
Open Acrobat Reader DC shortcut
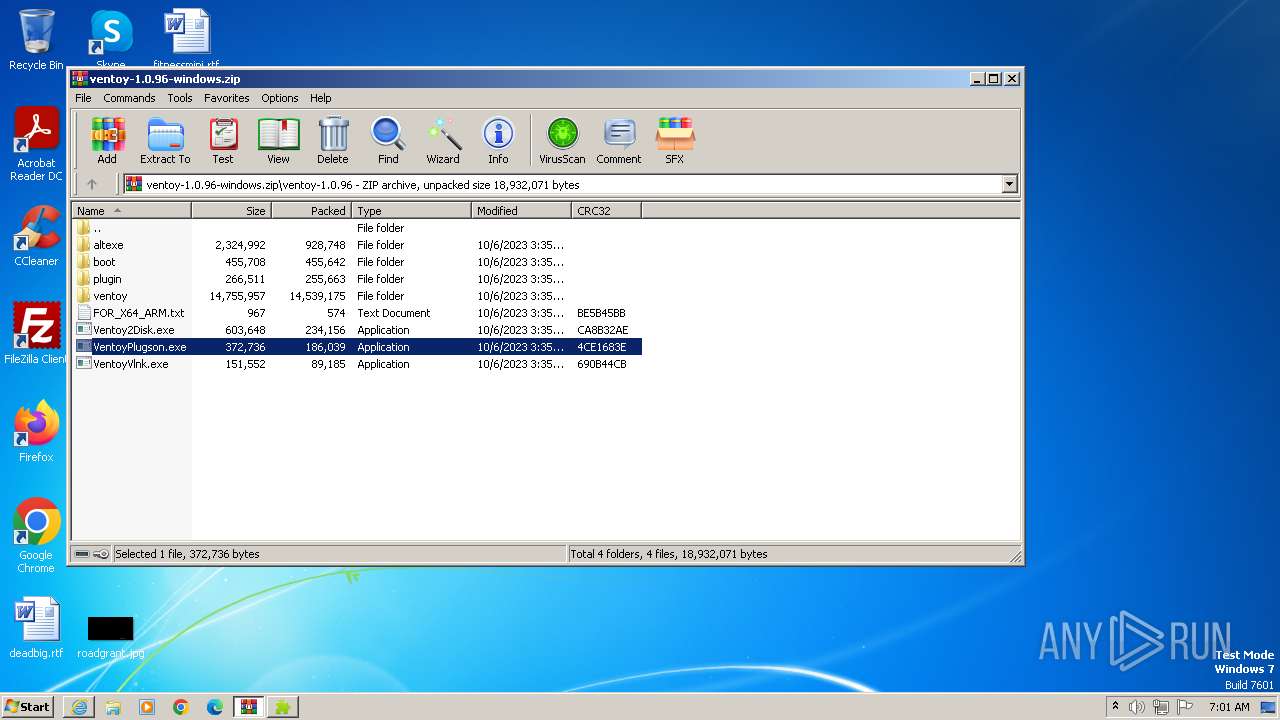(36, 144)
